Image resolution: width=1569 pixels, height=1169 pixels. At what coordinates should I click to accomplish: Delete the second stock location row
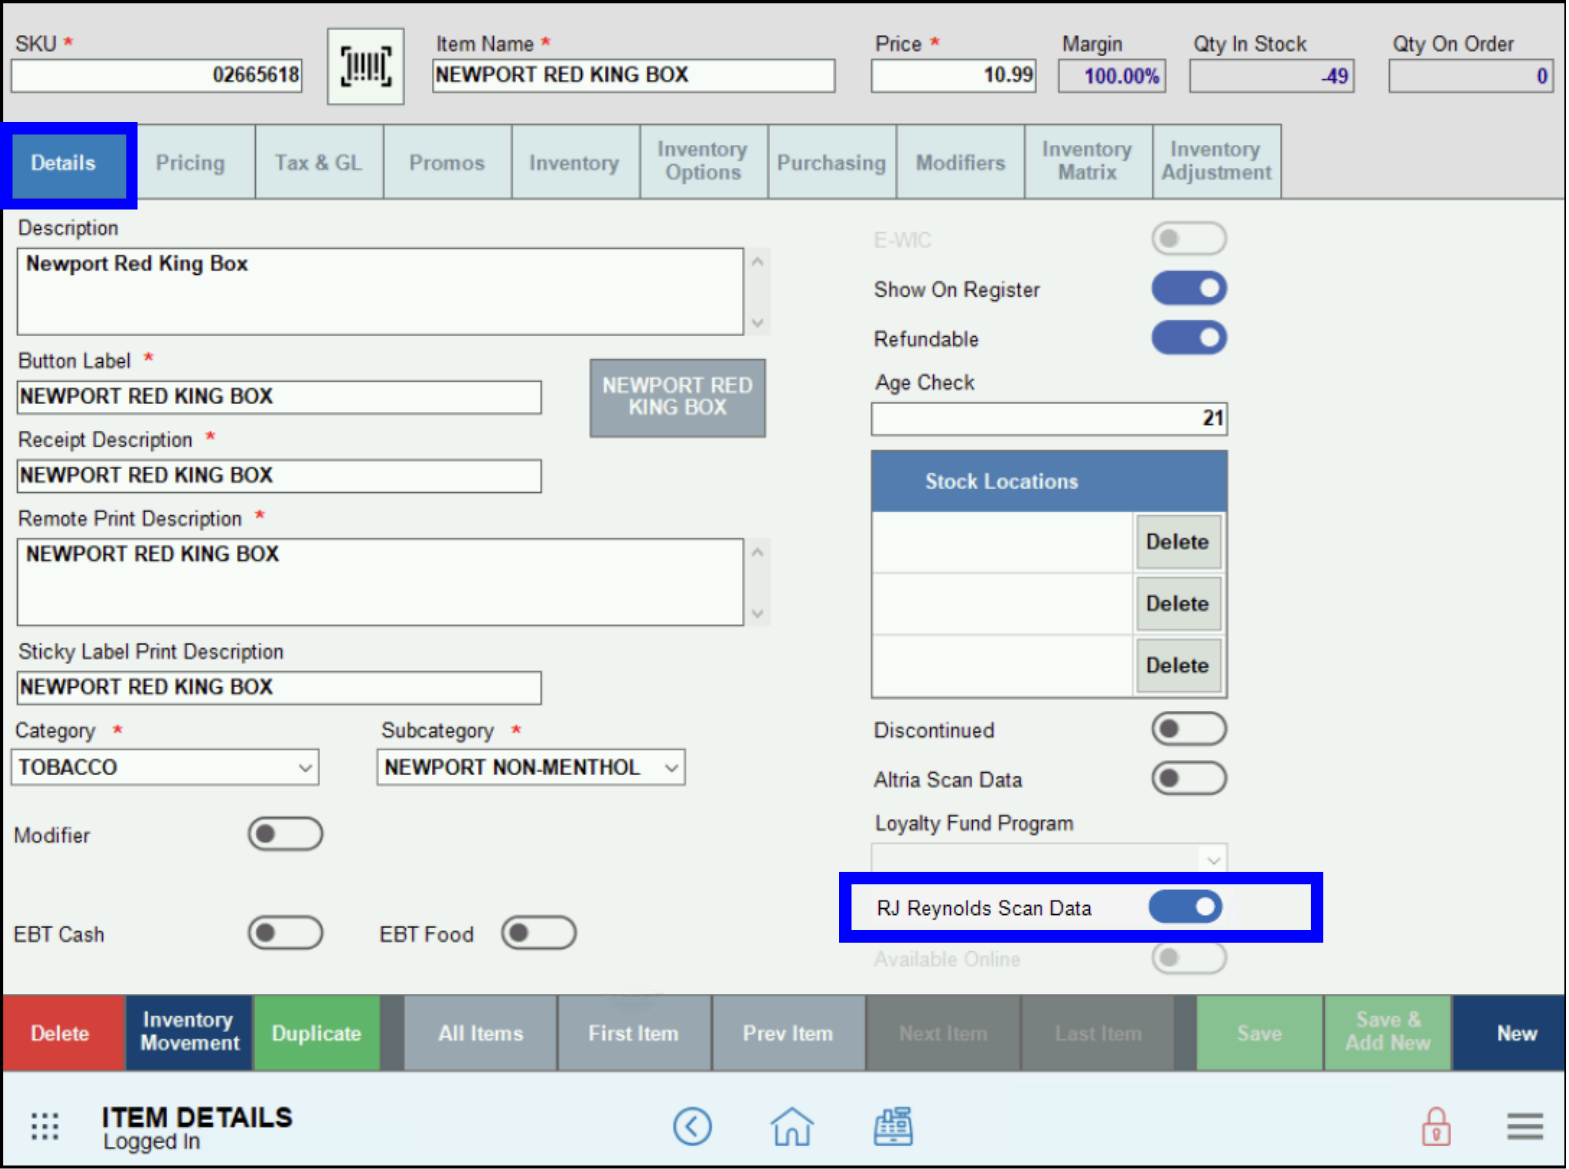1177,604
